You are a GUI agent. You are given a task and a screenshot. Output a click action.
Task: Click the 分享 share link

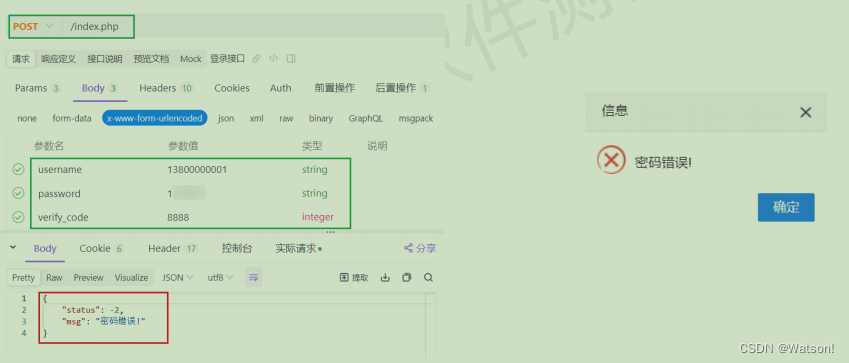pos(420,249)
